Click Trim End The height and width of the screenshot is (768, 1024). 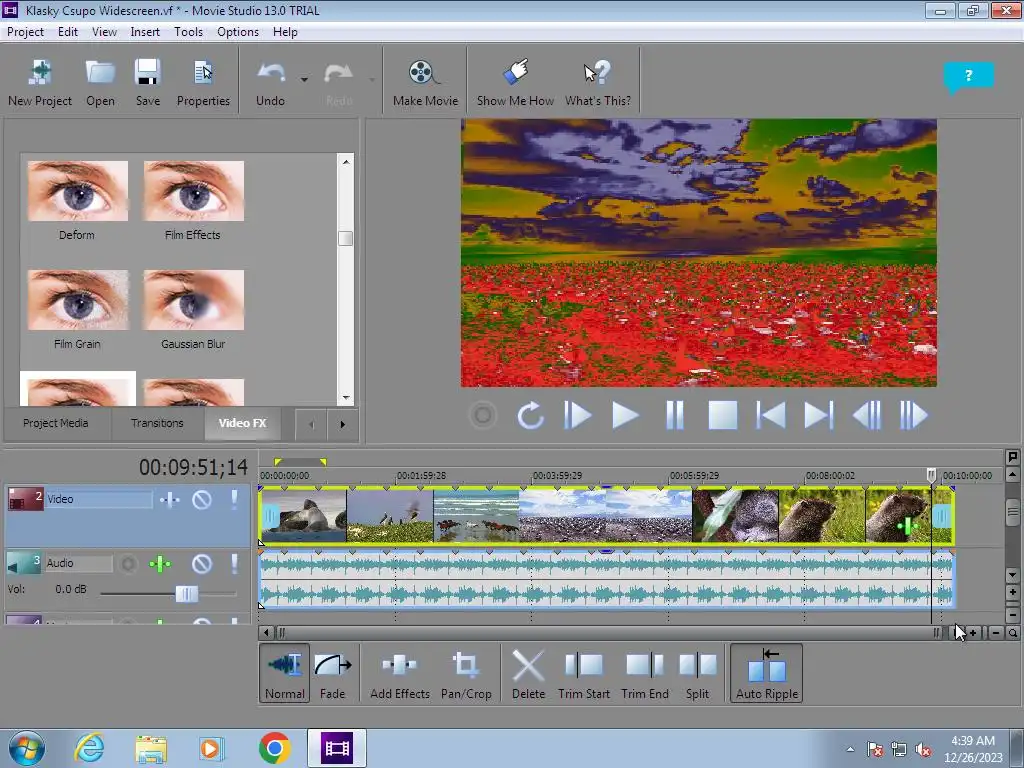[x=645, y=673]
